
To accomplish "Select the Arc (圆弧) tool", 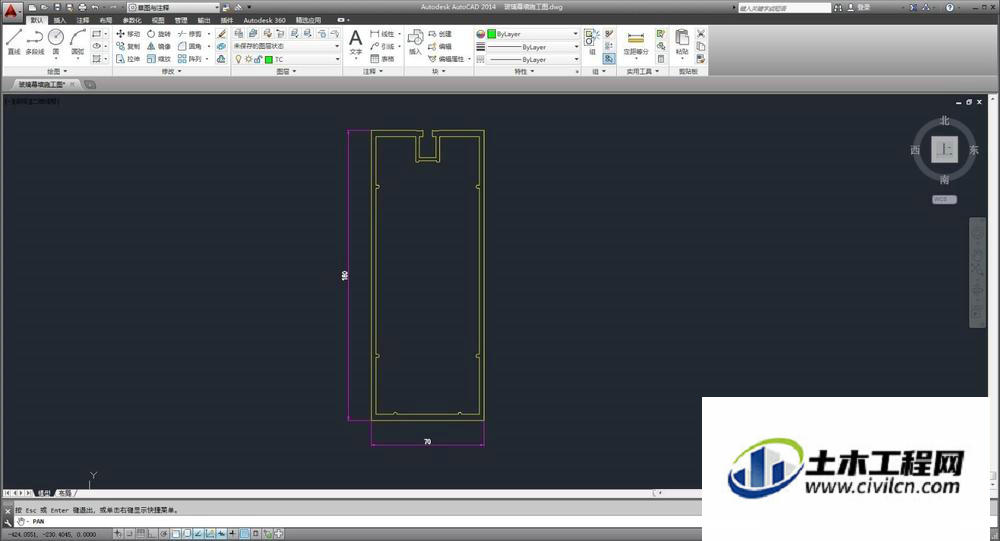I will tap(77, 41).
